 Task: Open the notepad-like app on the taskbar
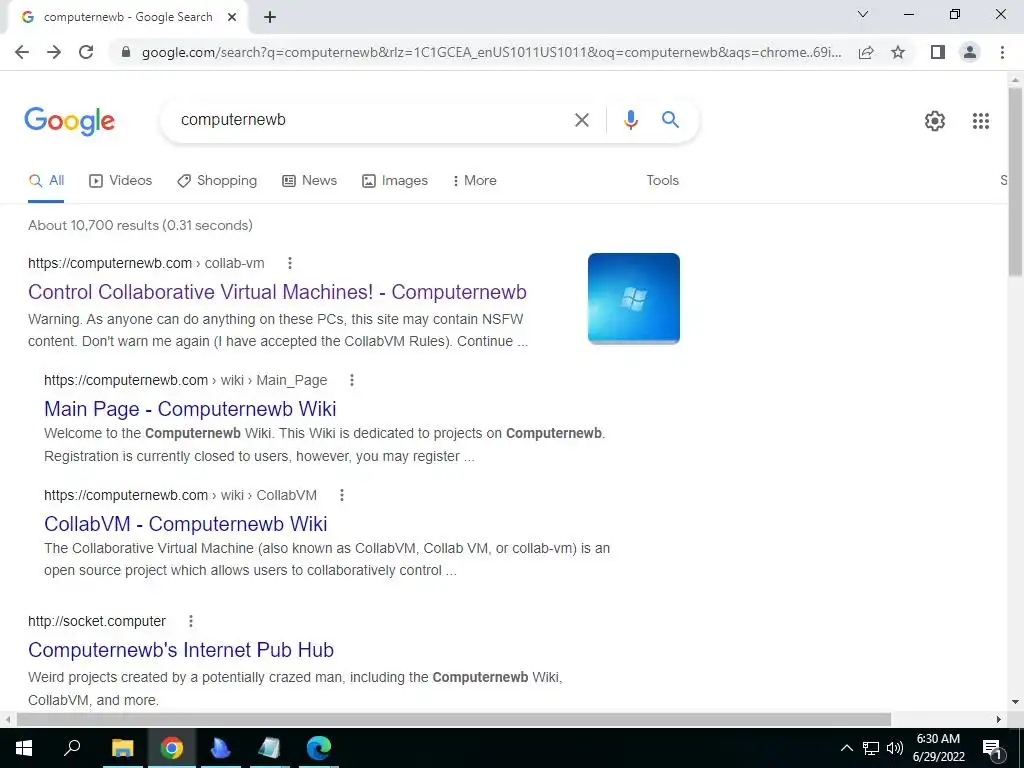click(269, 748)
